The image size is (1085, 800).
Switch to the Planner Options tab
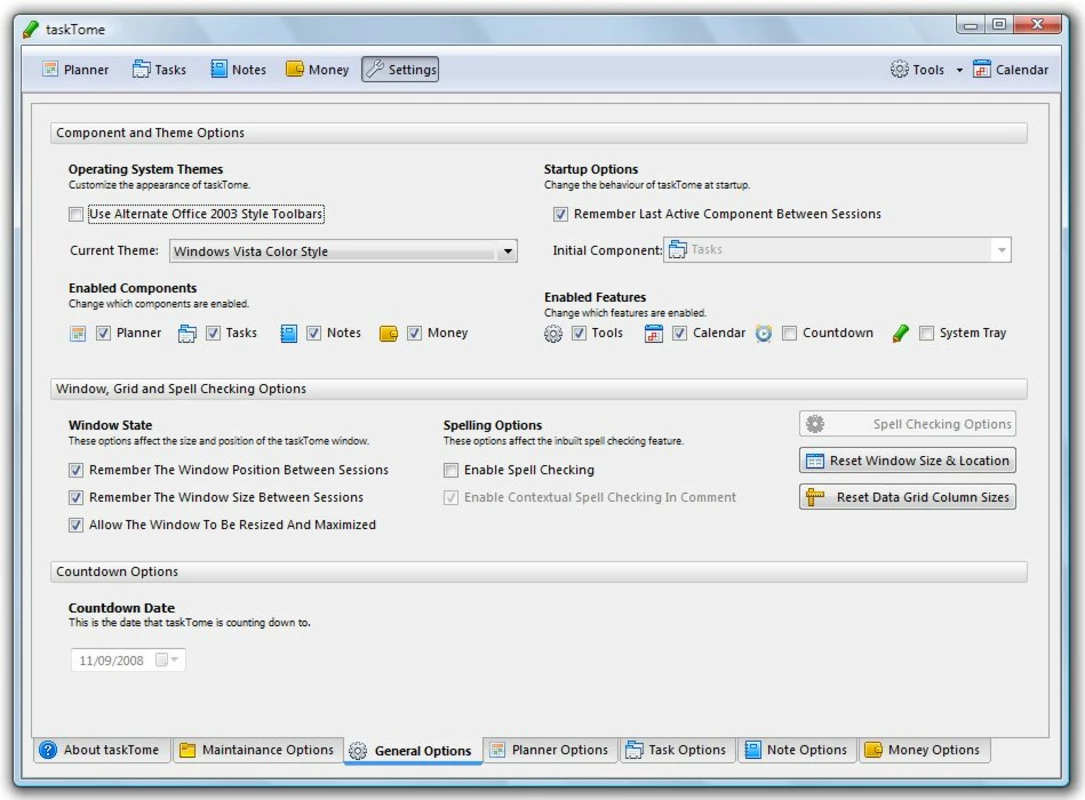point(550,749)
